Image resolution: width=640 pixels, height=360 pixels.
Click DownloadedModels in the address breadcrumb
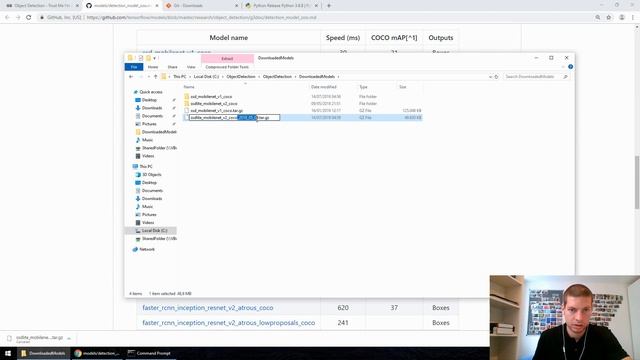tap(317, 77)
